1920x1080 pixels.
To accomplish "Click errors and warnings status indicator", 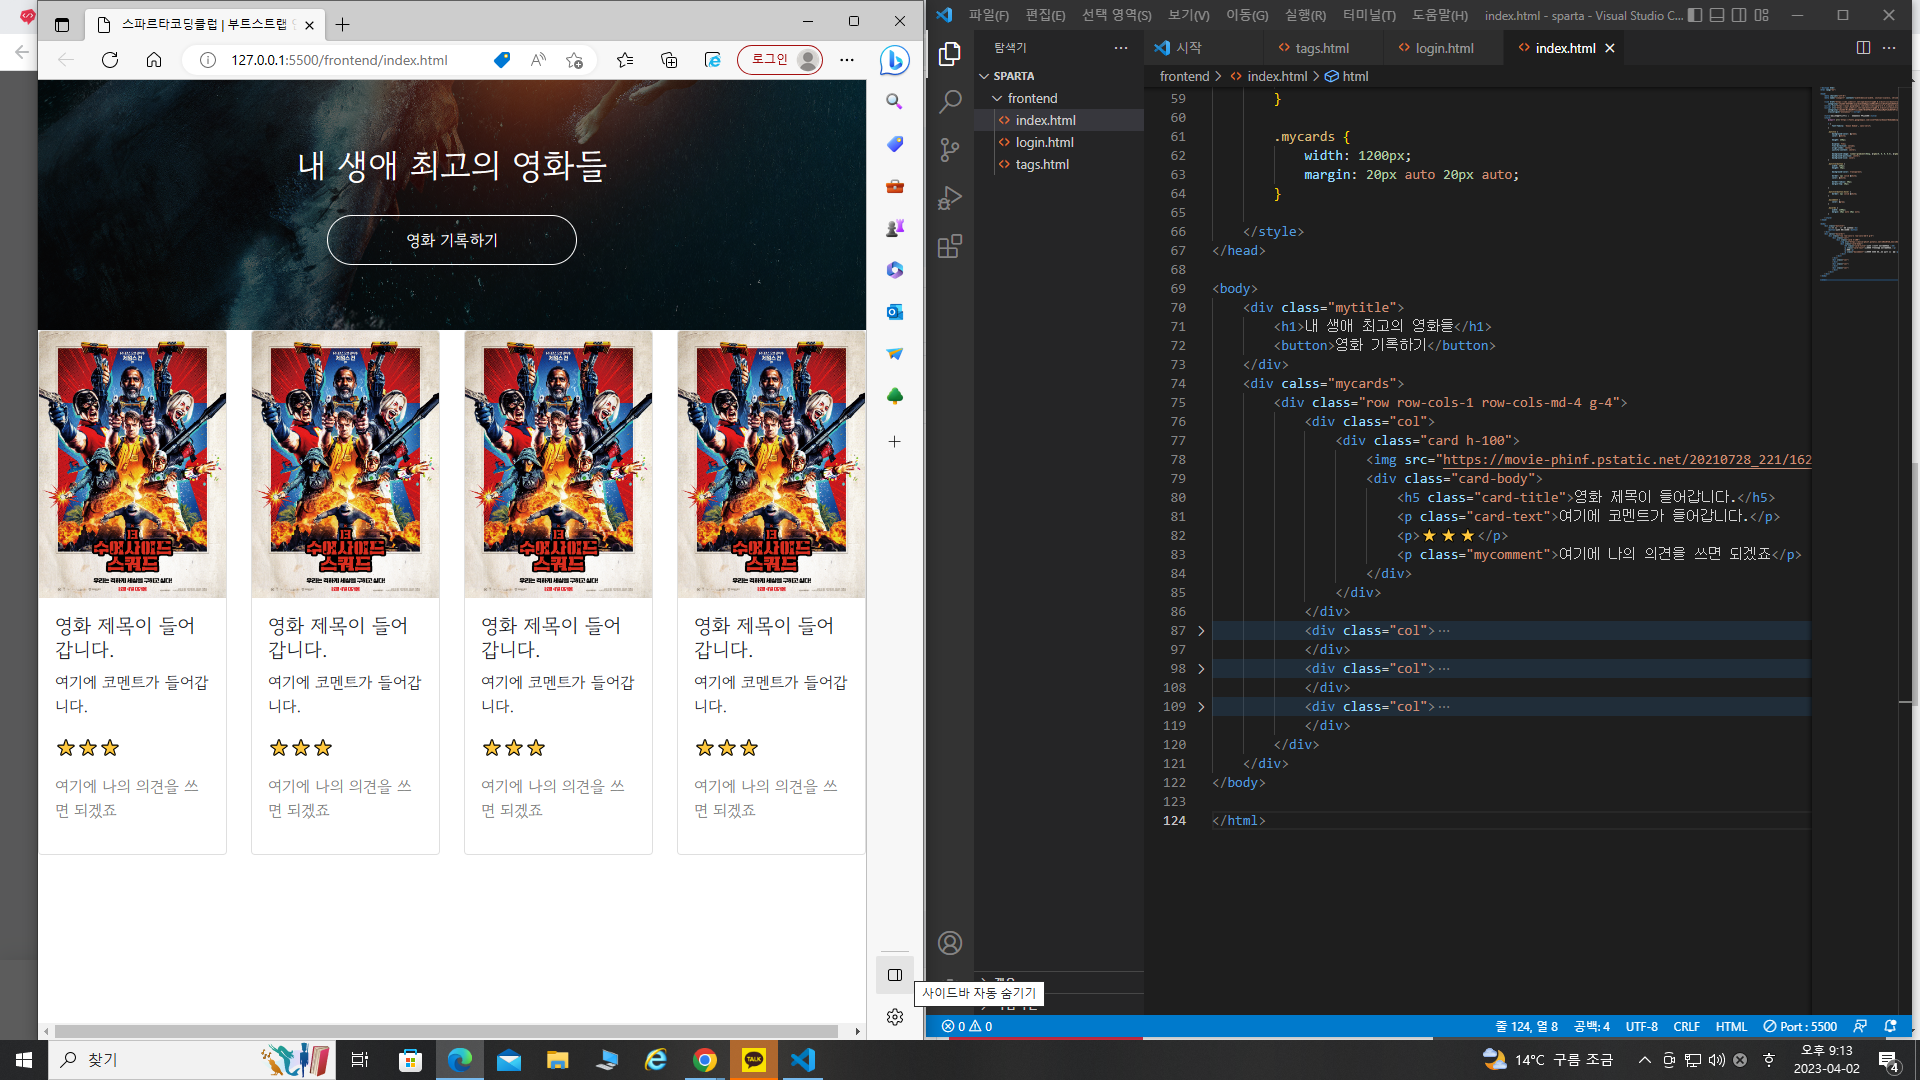I will [967, 1026].
